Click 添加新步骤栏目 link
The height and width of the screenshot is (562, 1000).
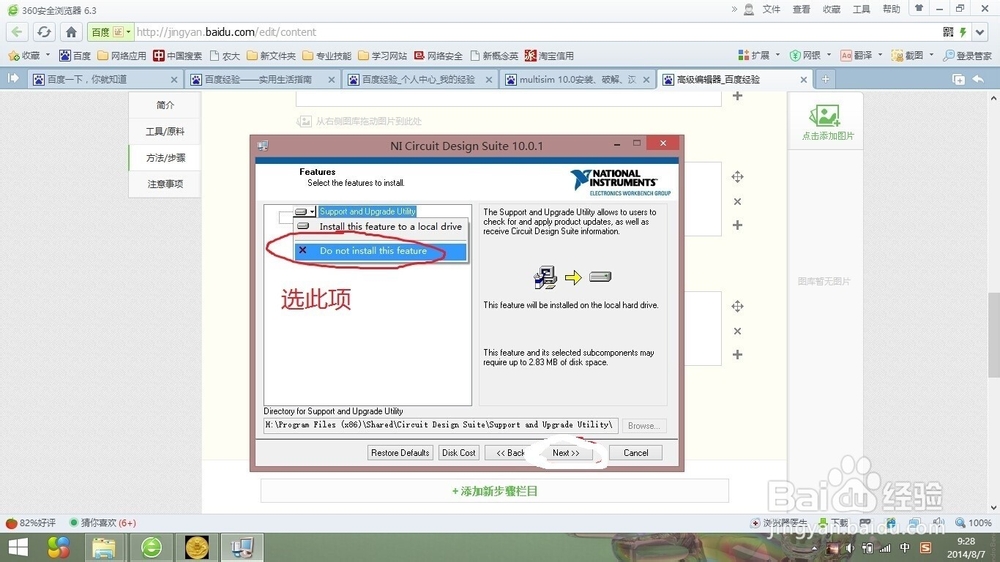495,491
